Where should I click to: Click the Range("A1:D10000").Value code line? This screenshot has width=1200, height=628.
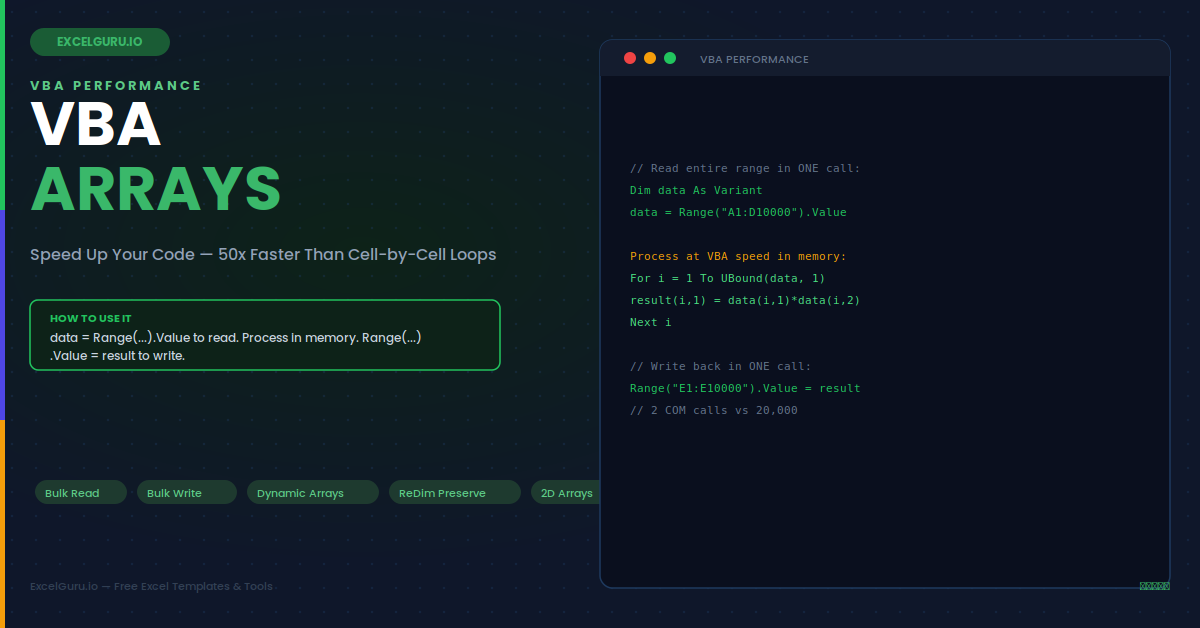[x=738, y=212]
